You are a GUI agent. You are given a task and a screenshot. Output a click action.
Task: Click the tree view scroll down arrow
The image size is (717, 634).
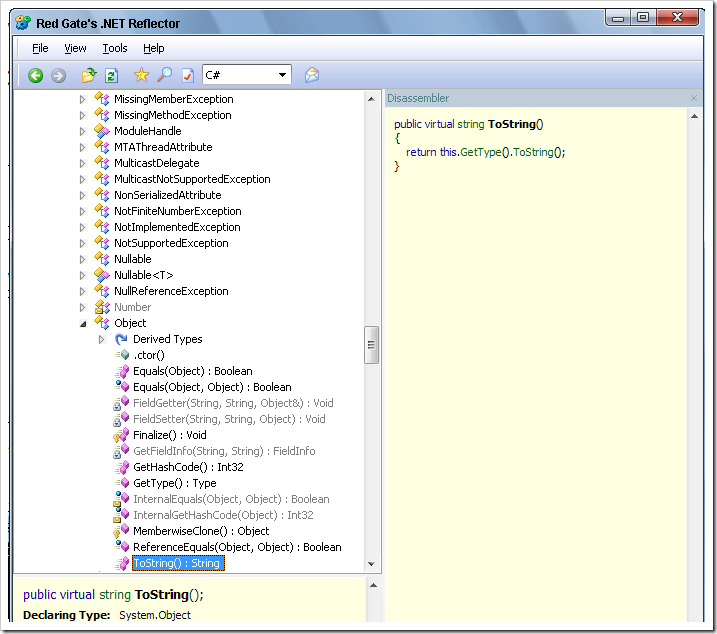coord(371,564)
